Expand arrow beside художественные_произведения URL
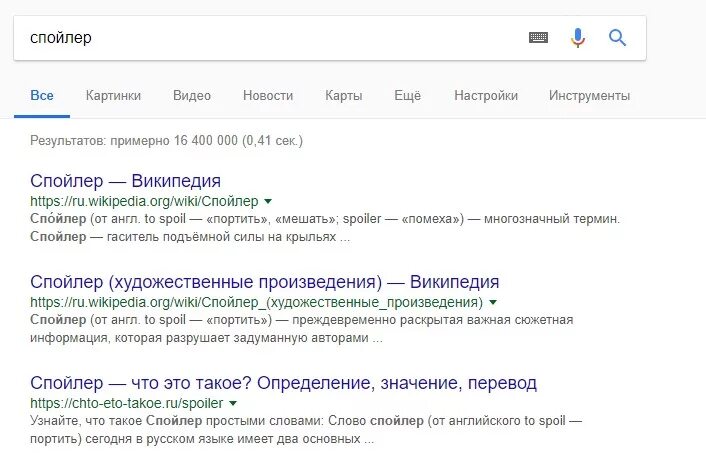Image resolution: width=706 pixels, height=469 pixels. [x=493, y=302]
